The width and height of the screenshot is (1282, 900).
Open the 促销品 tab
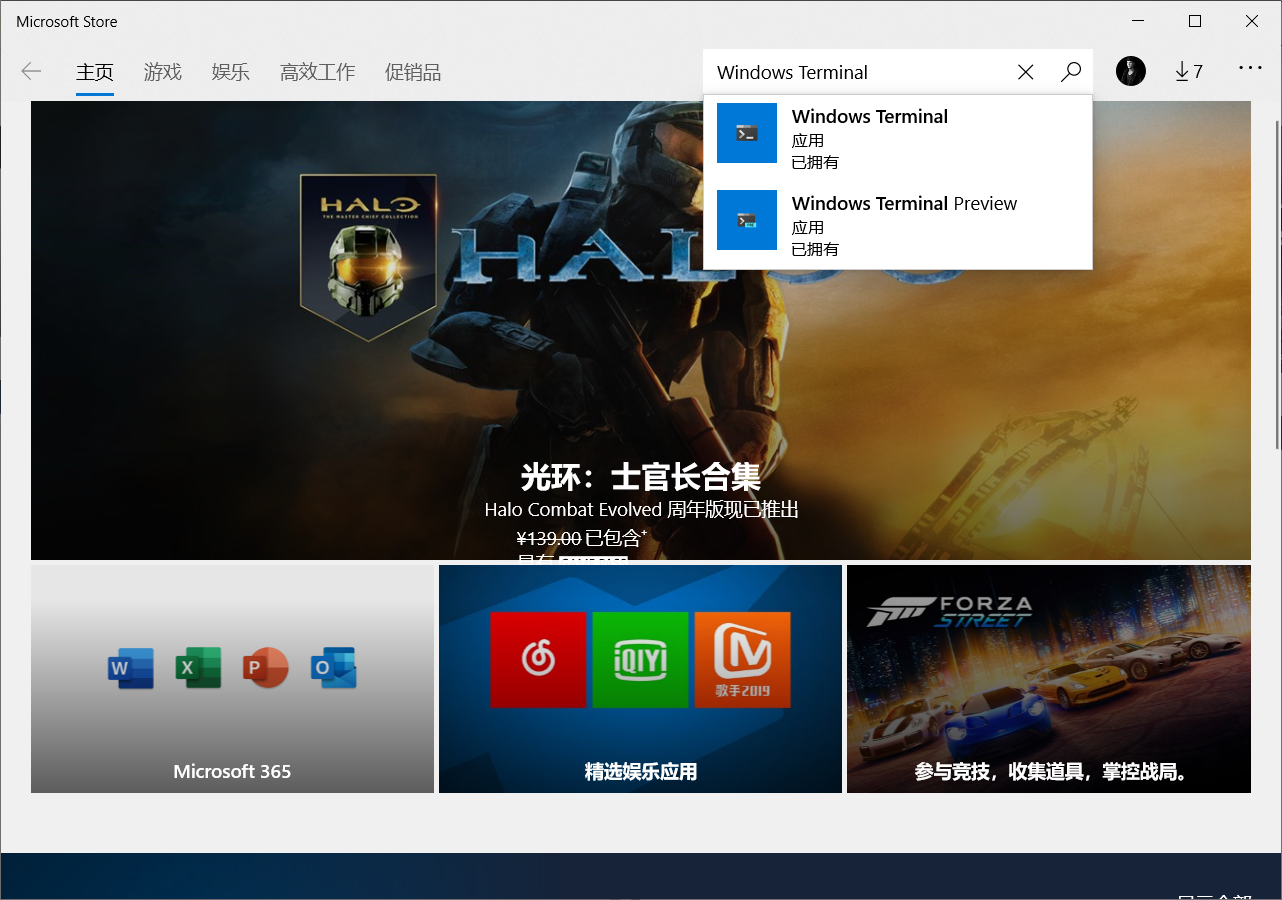pyautogui.click(x=413, y=72)
